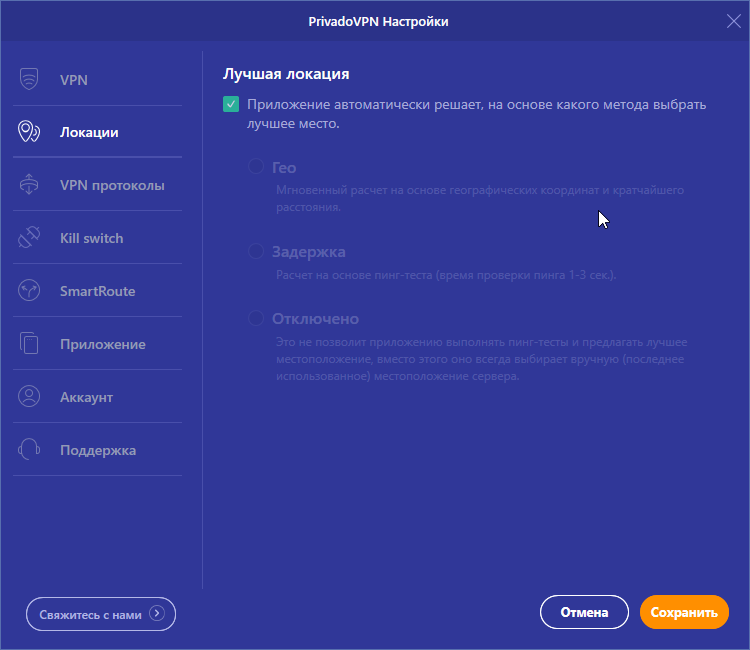Click the VPN shield icon in sidebar
Viewport: 750px width, 650px height.
(x=29, y=79)
